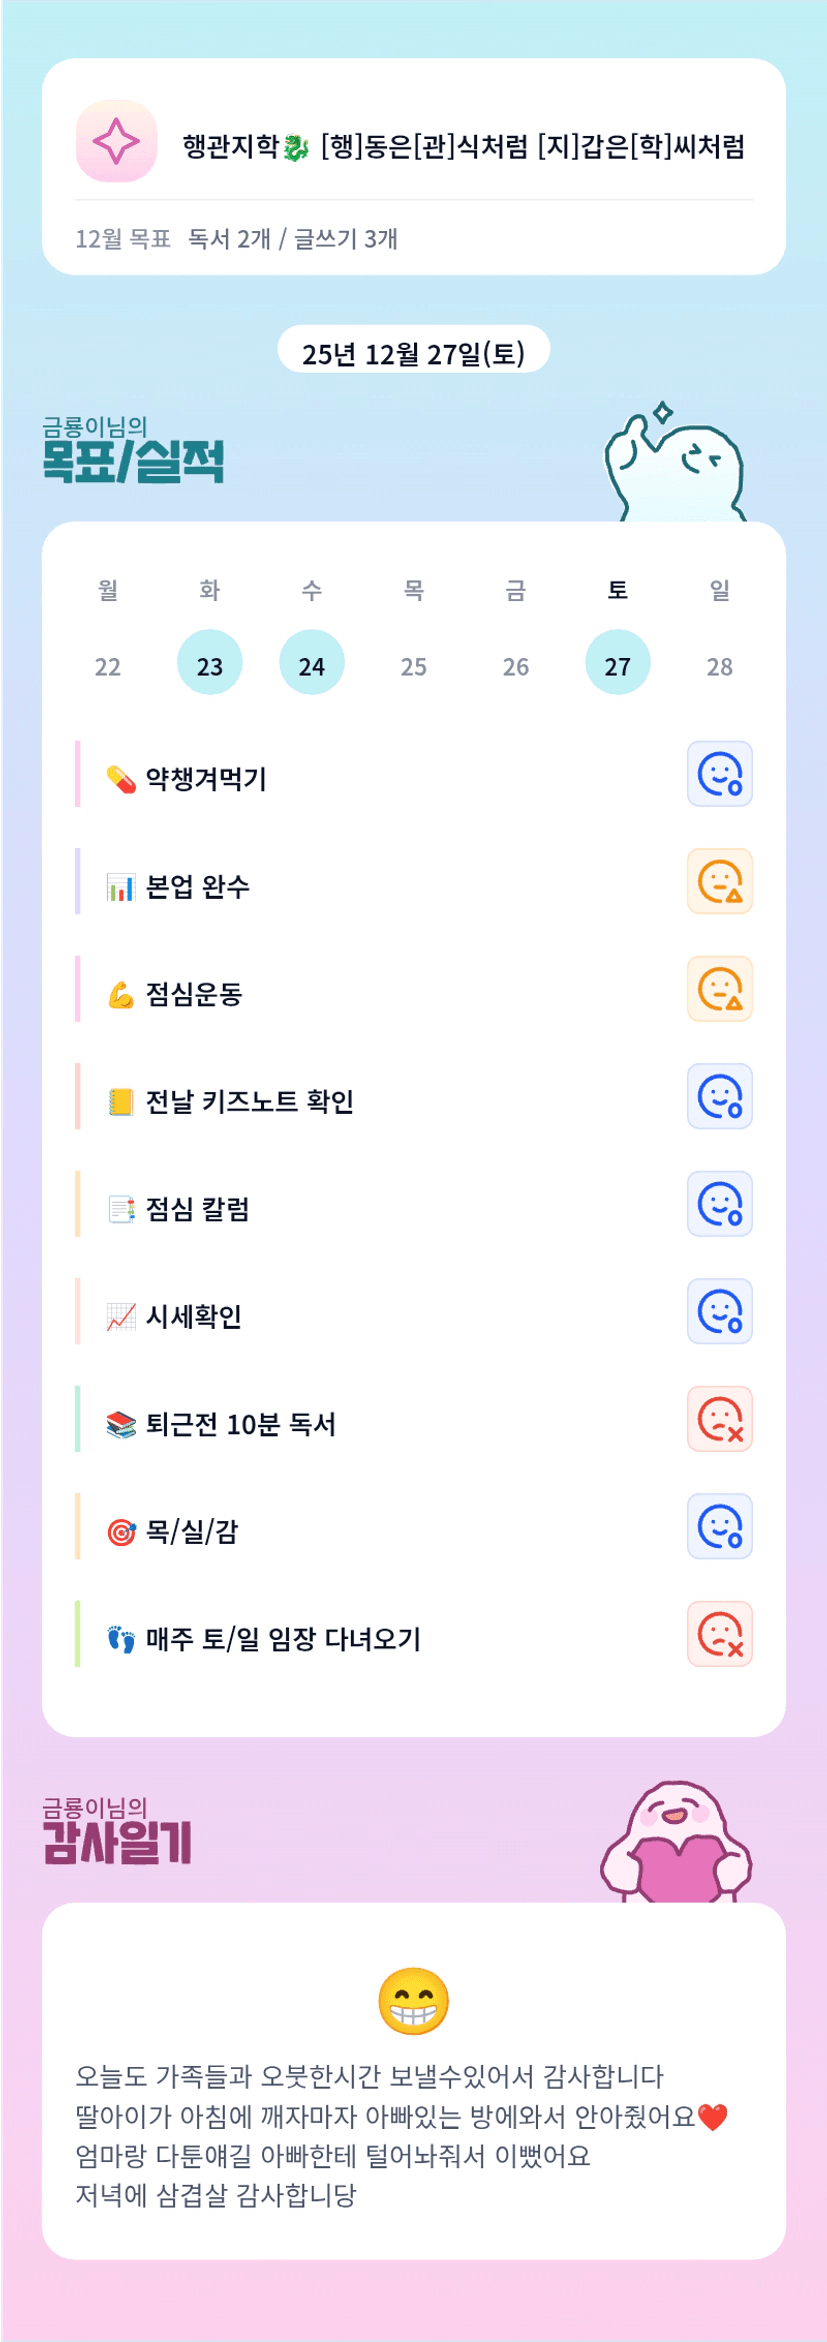The height and width of the screenshot is (2342, 827).
Task: Click the orange neutral face for 점심운동
Action: coord(719,989)
